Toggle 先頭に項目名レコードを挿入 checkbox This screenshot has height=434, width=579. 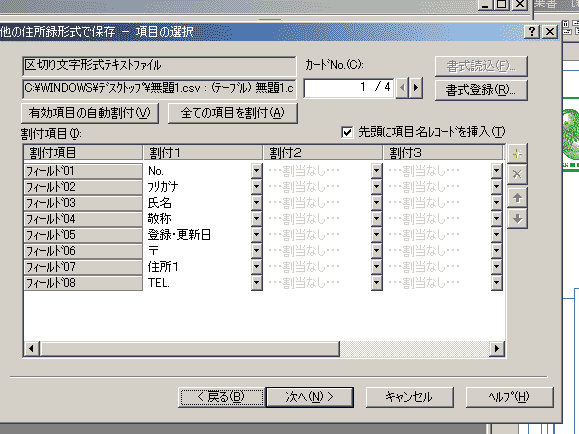point(347,132)
